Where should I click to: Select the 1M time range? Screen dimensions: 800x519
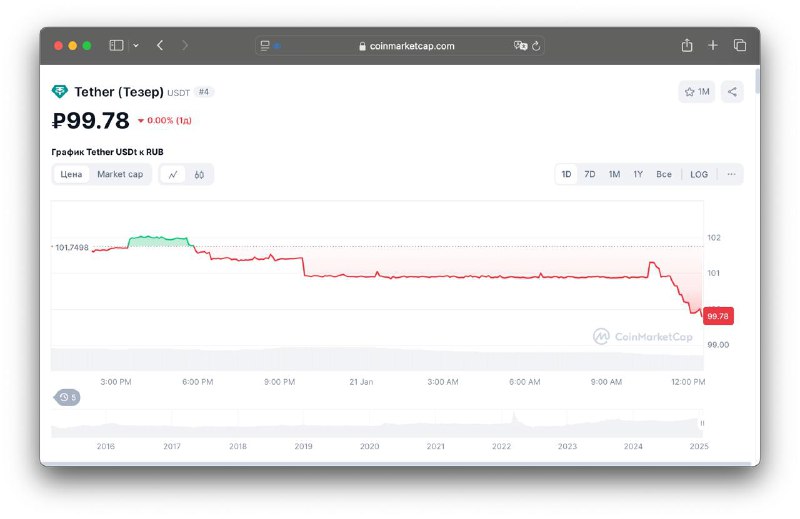coord(614,175)
